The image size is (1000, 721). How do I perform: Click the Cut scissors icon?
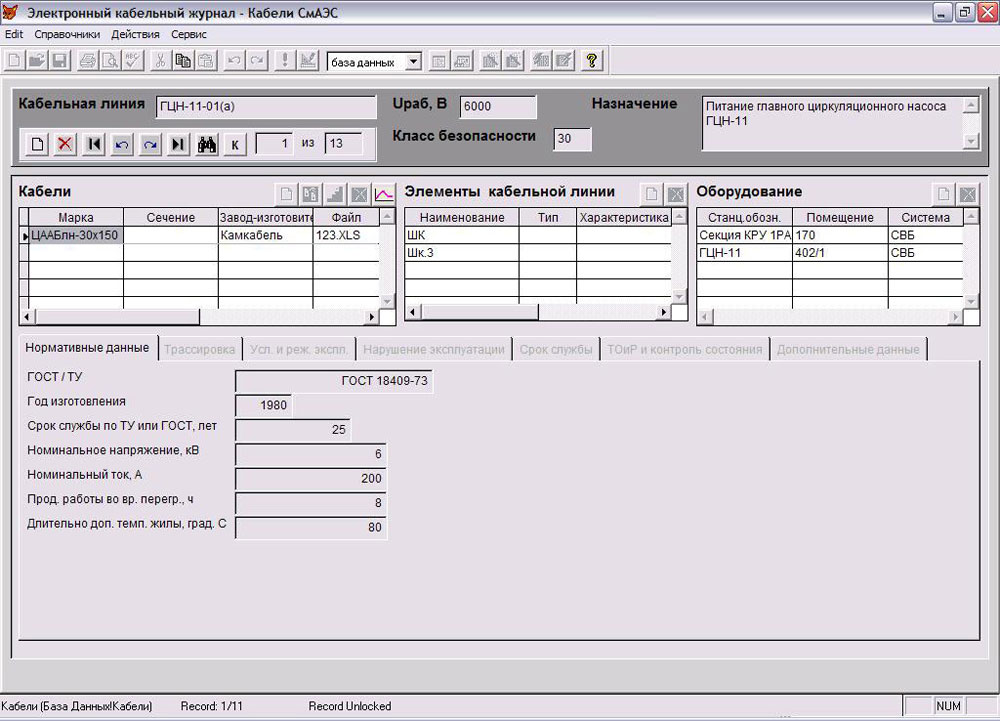160,61
